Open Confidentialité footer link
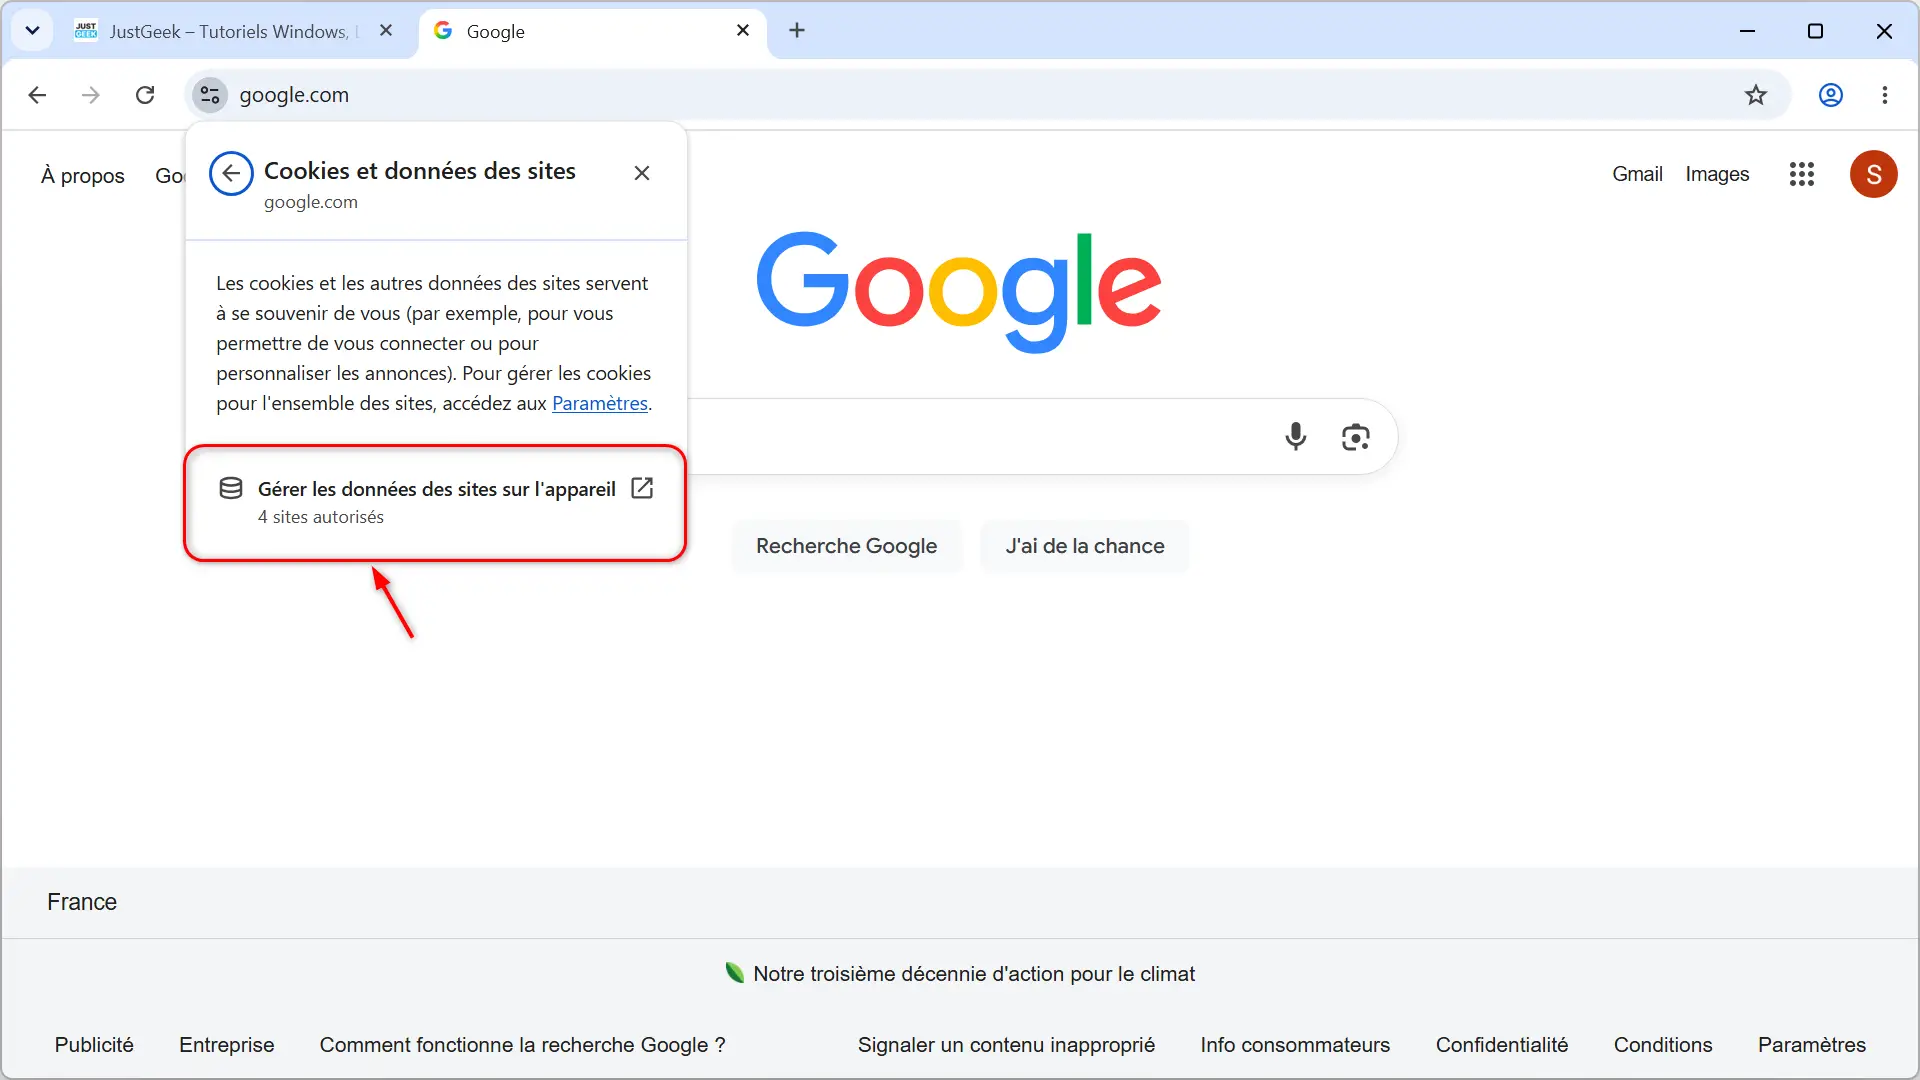1920x1080 pixels. pyautogui.click(x=1502, y=1045)
